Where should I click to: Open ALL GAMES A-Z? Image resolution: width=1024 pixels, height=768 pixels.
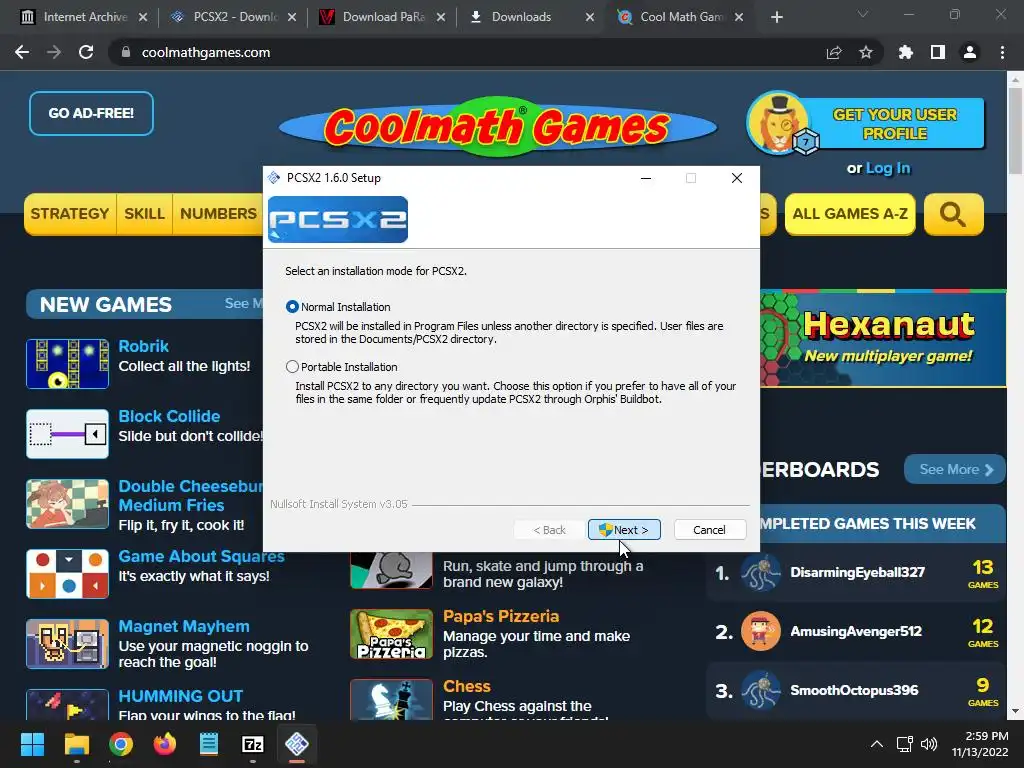click(x=850, y=214)
